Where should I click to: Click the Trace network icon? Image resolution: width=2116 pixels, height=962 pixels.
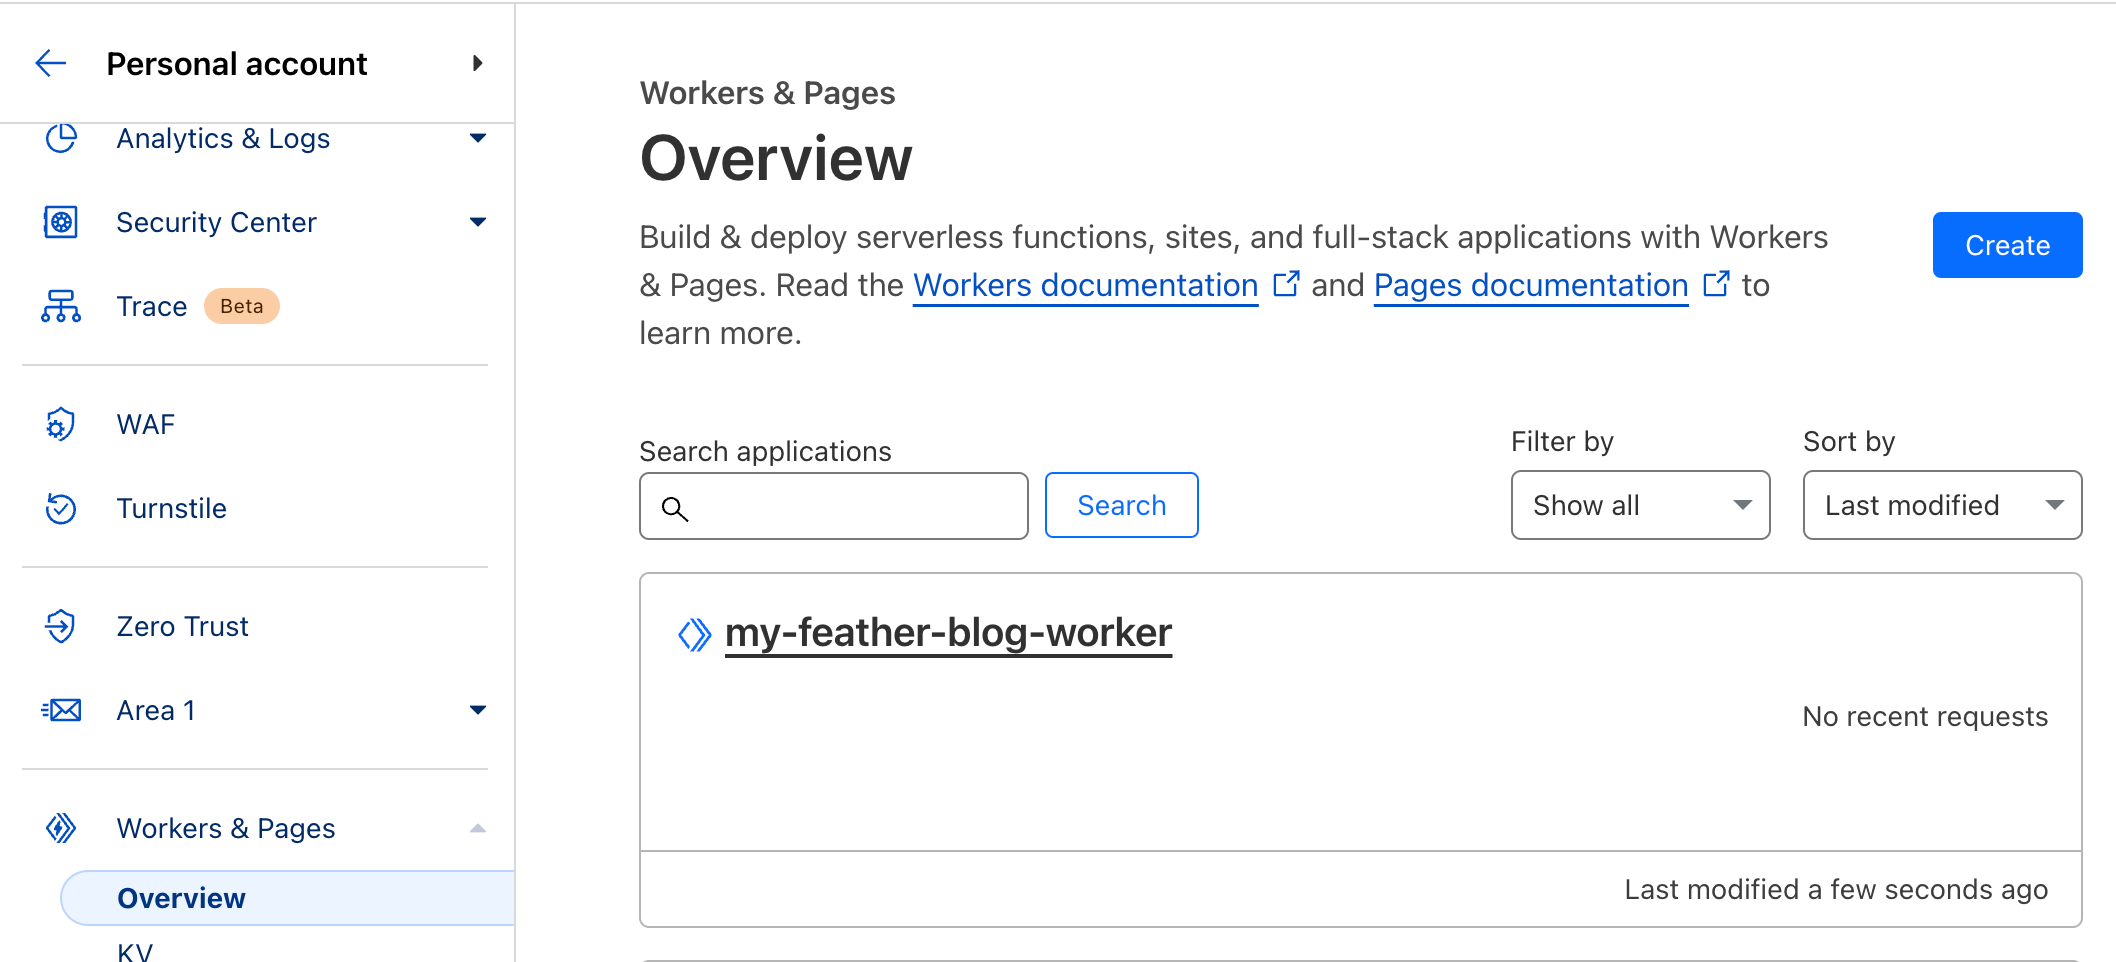[61, 306]
